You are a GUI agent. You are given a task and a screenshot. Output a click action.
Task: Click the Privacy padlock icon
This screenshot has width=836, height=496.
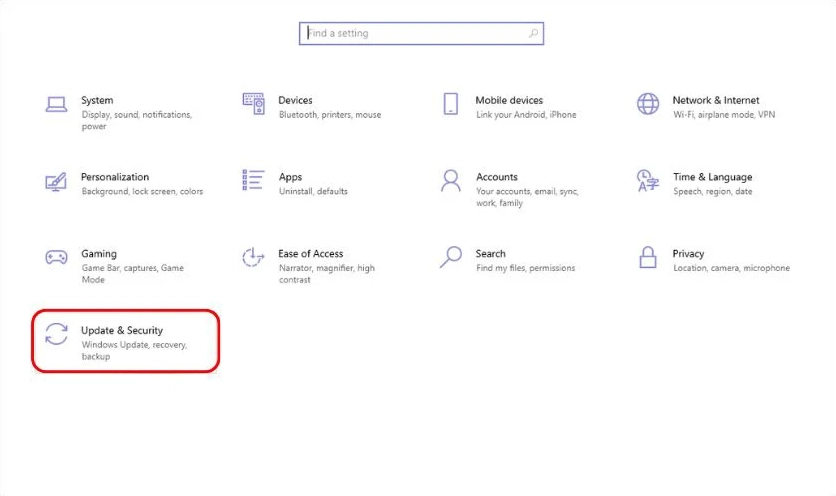[x=648, y=257]
